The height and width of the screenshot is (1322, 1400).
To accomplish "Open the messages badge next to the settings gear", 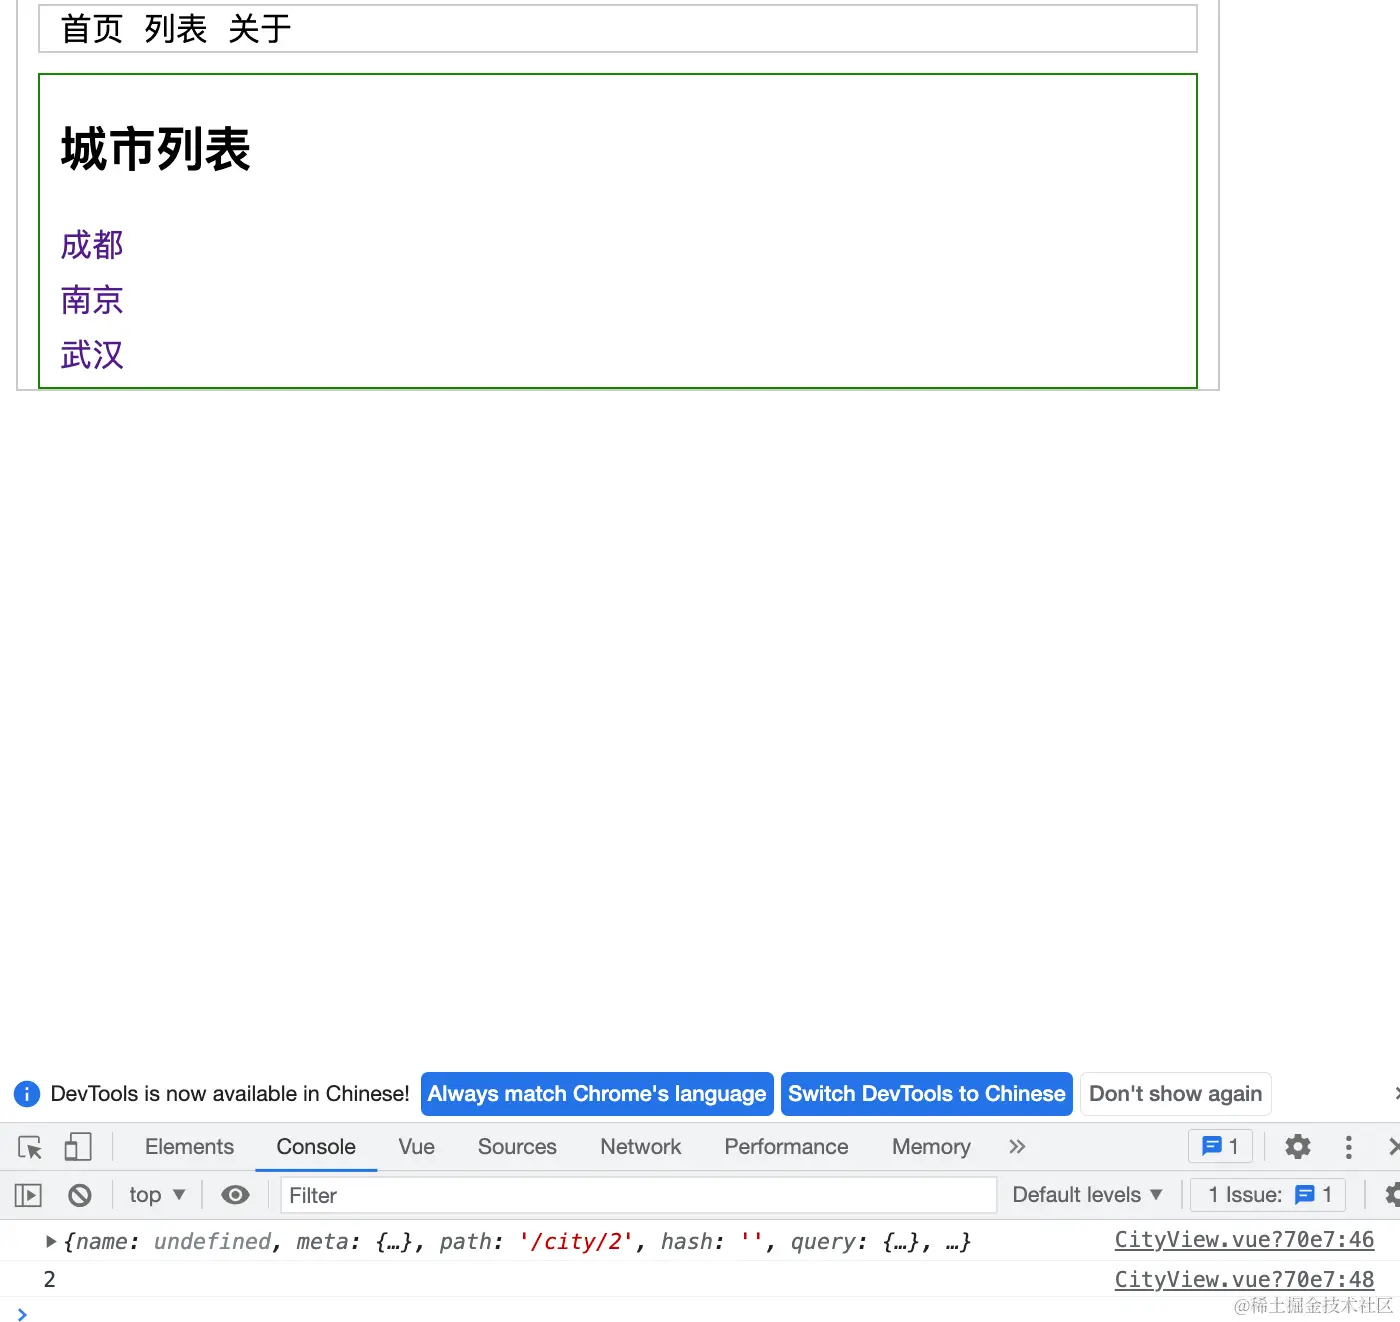I will coord(1221,1146).
